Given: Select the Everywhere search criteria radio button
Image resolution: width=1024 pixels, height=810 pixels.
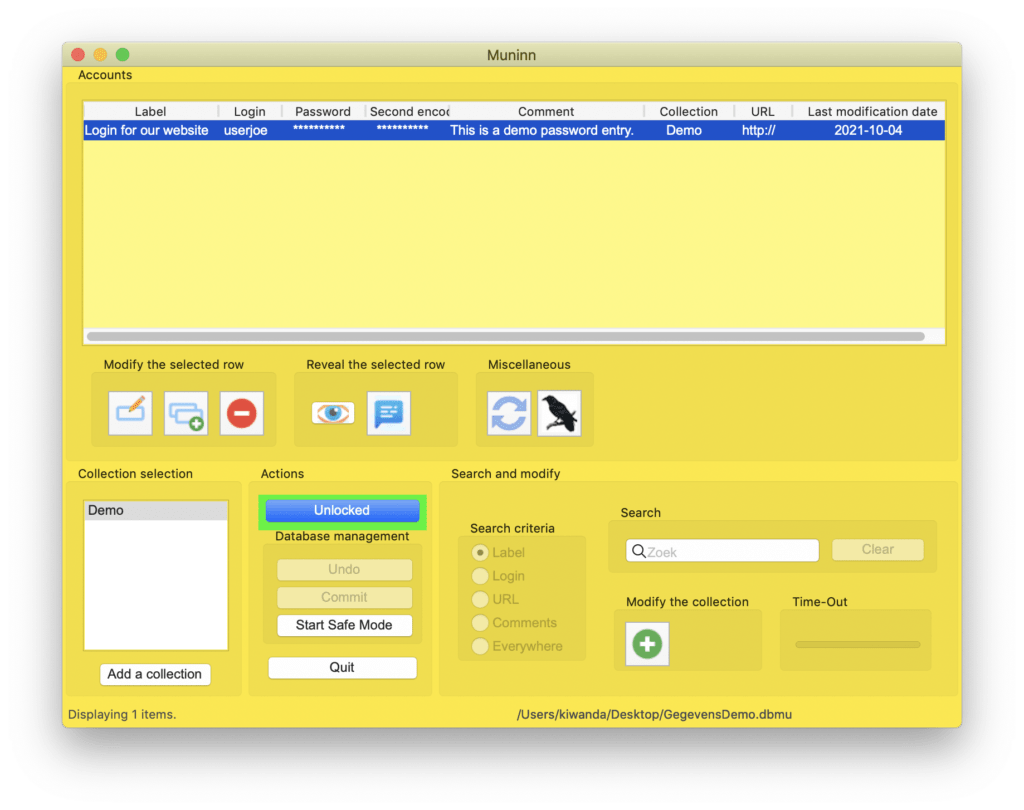Looking at the screenshot, I should click(480, 646).
